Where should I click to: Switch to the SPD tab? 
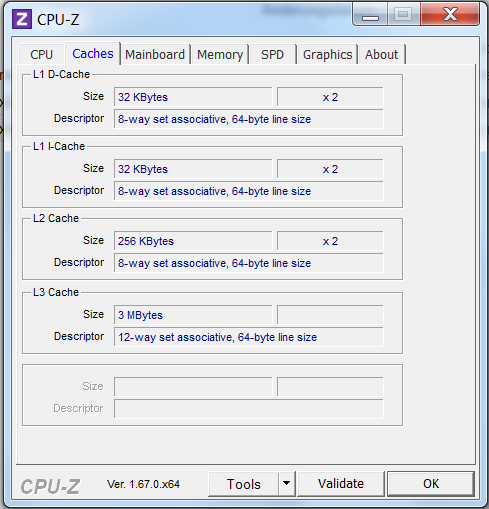click(x=272, y=54)
